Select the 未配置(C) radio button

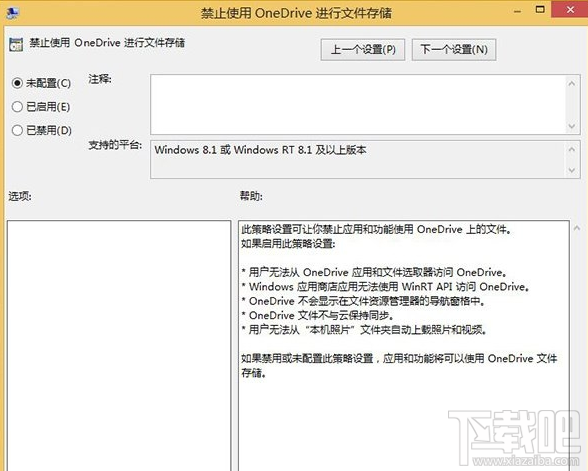17,83
